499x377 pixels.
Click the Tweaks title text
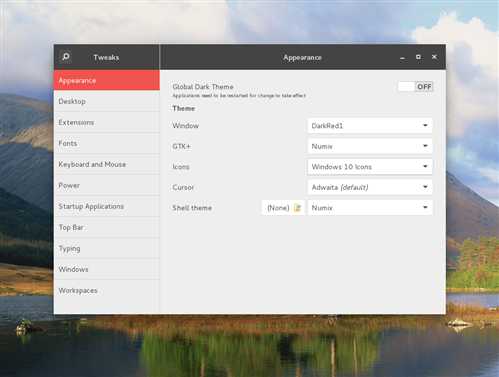(106, 57)
